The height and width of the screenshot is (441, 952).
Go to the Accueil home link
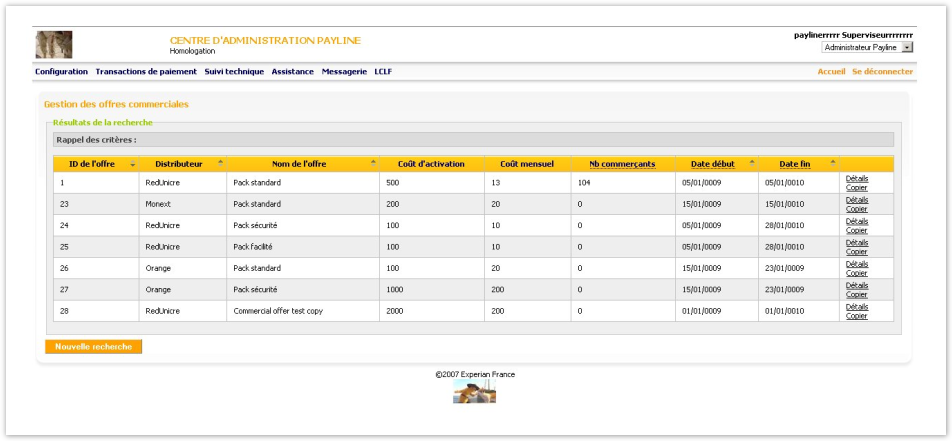(831, 72)
